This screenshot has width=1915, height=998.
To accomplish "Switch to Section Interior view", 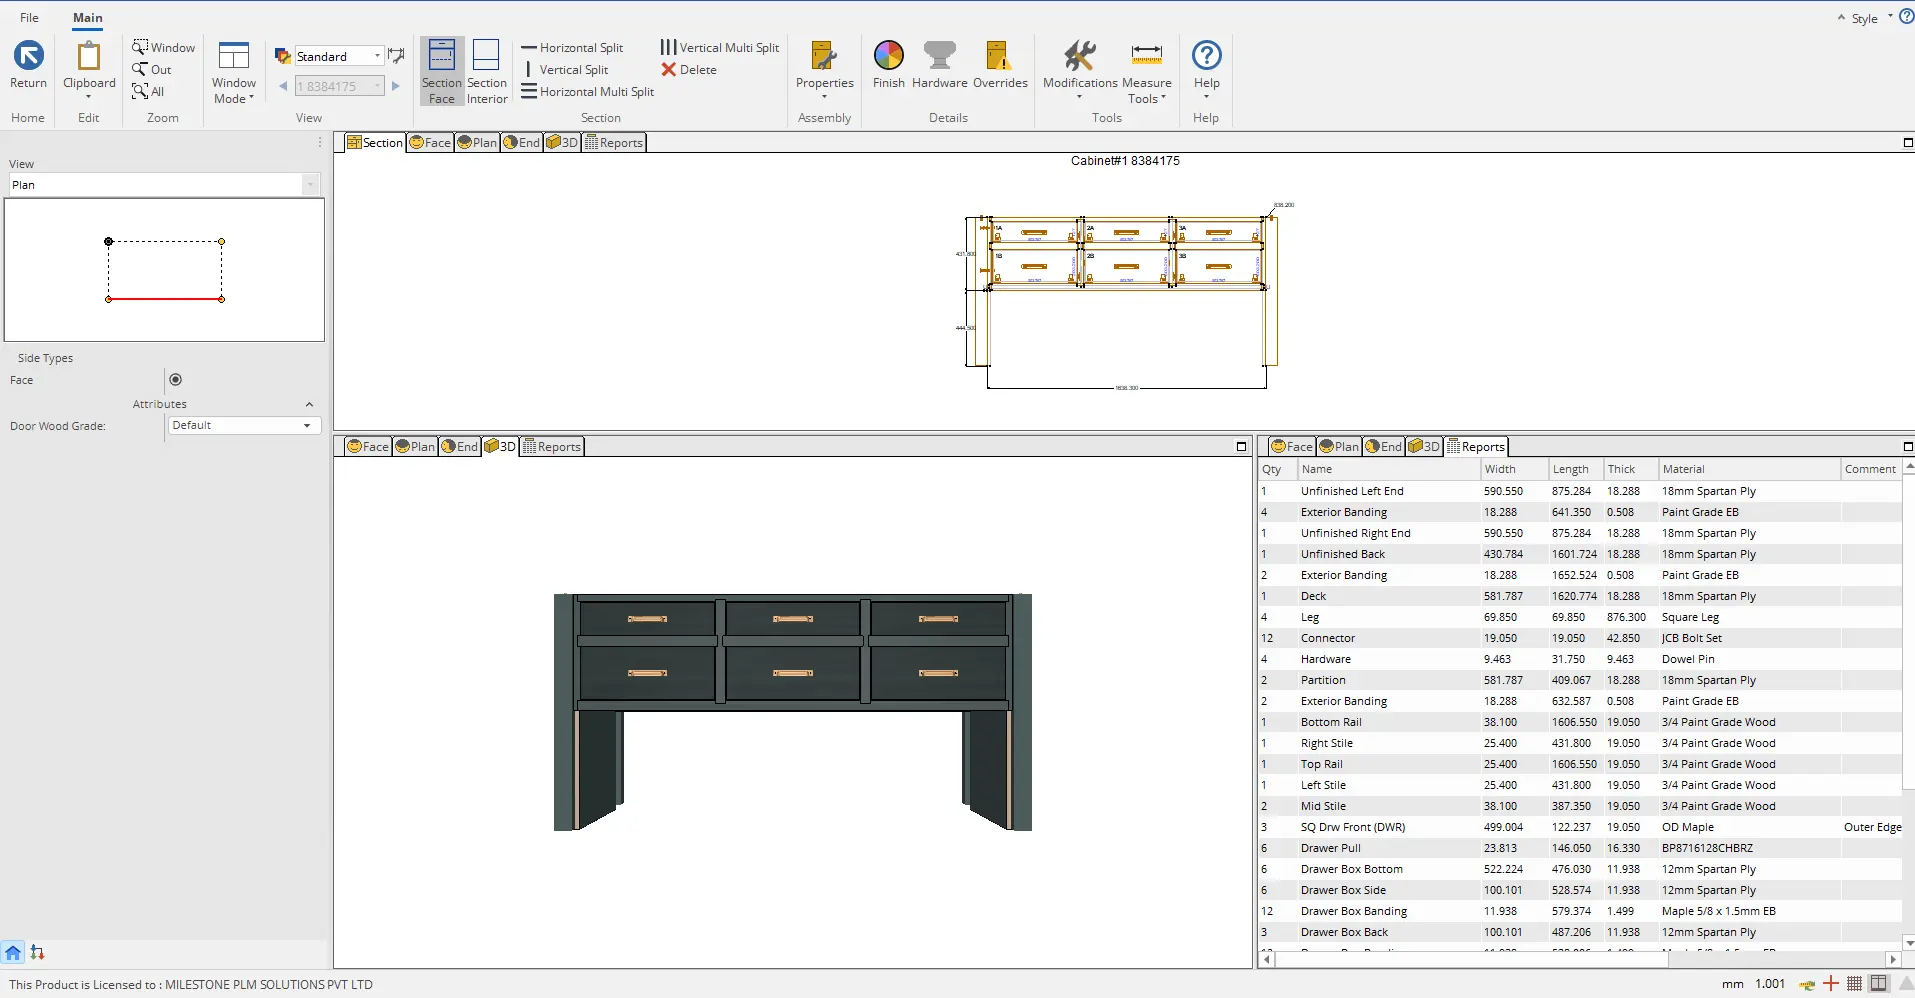I will (487, 71).
